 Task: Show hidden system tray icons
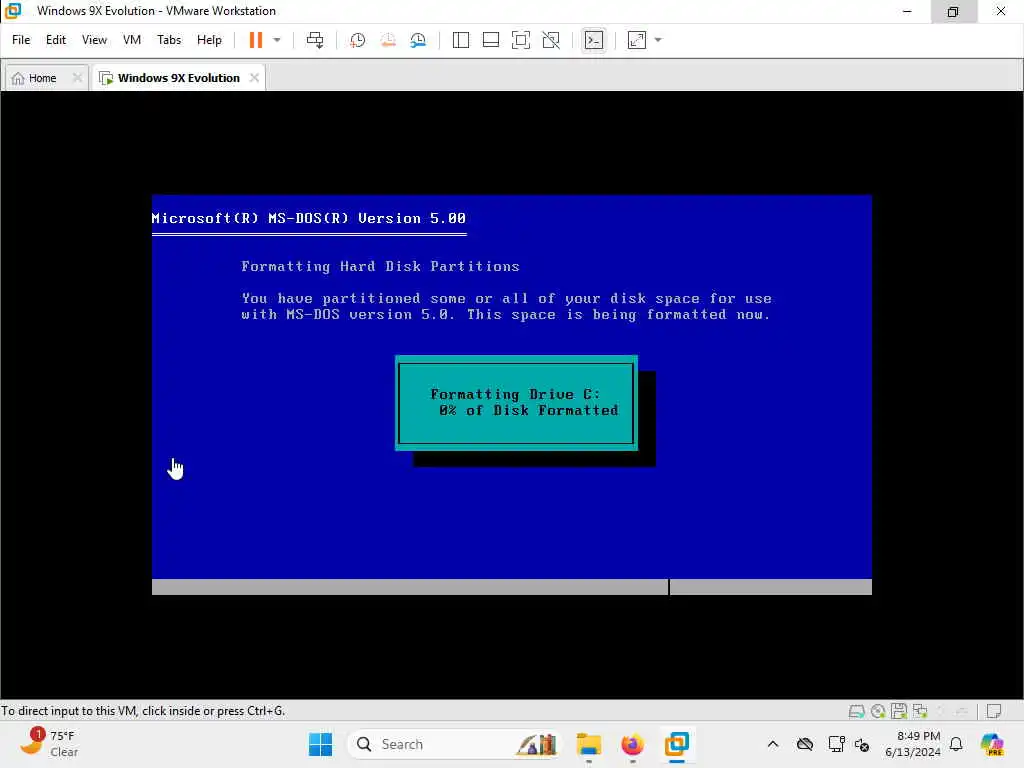(773, 744)
